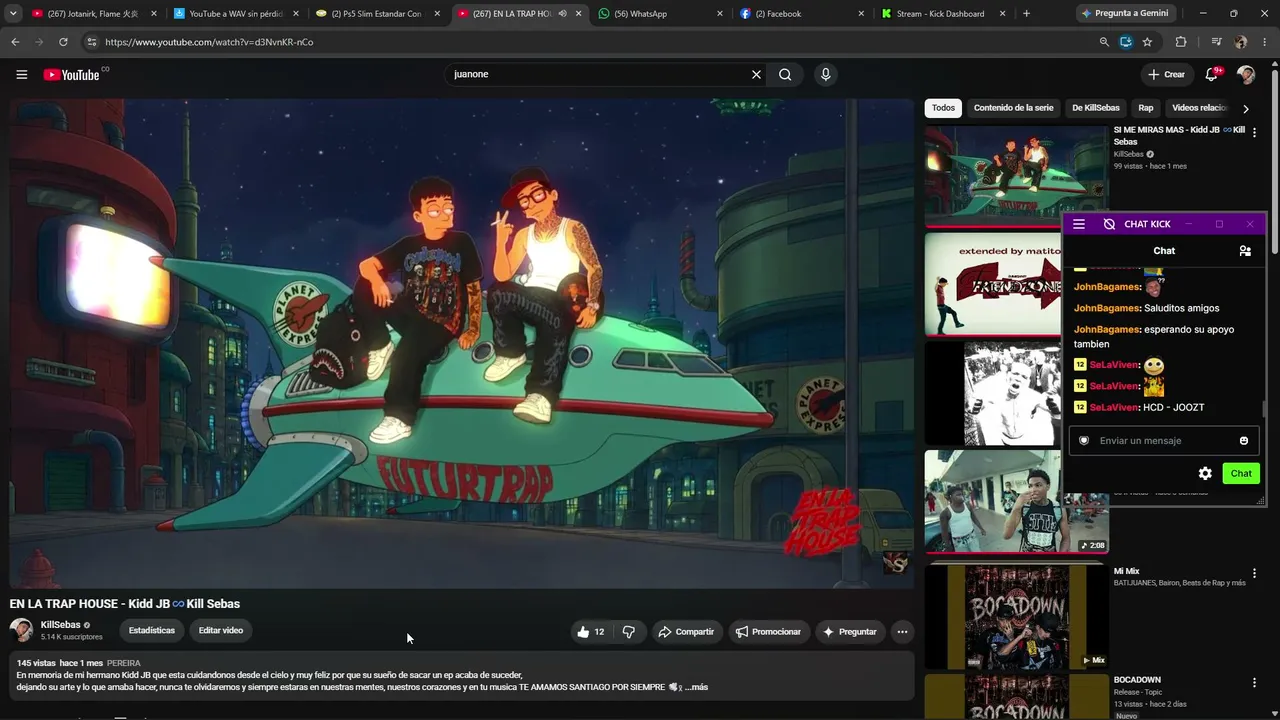Open Chat Kick hamburger menu
The width and height of the screenshot is (1280, 720).
[1079, 224]
